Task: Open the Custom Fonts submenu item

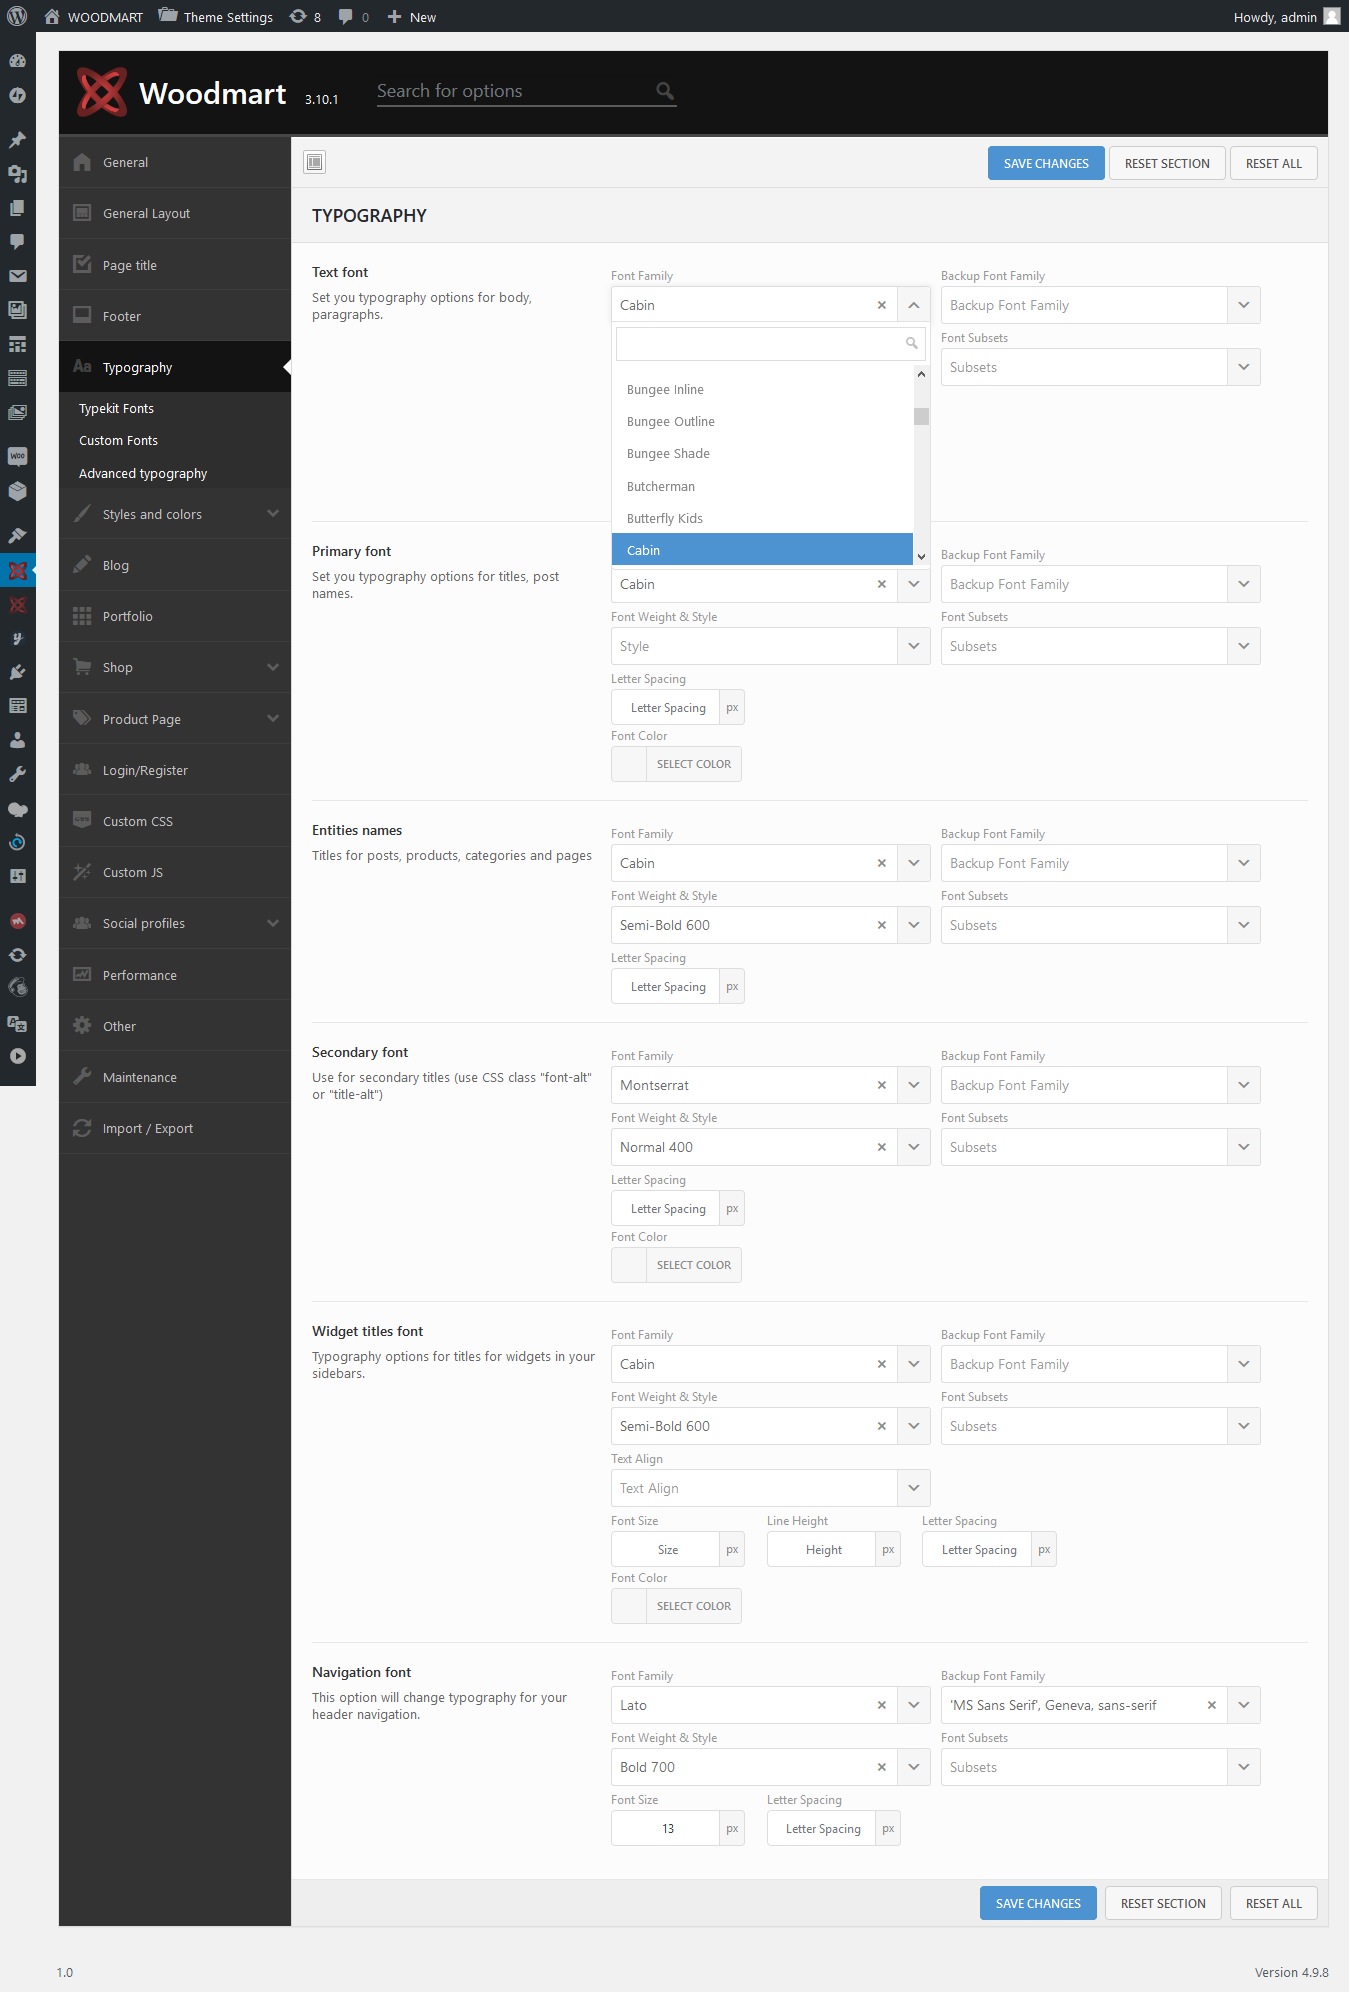Action: pyautogui.click(x=118, y=440)
